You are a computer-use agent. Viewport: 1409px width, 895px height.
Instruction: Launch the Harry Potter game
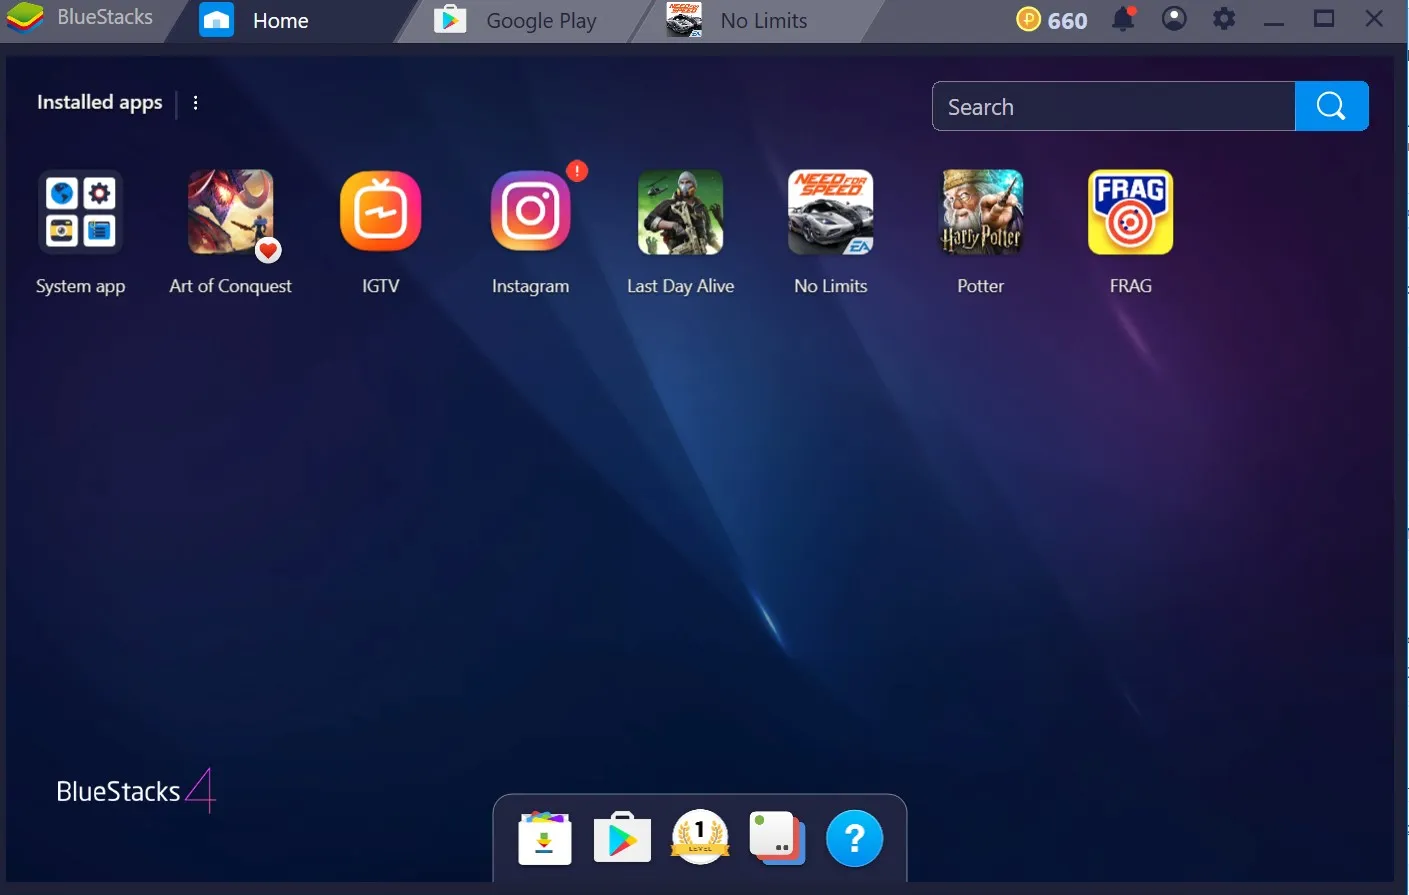coord(981,212)
